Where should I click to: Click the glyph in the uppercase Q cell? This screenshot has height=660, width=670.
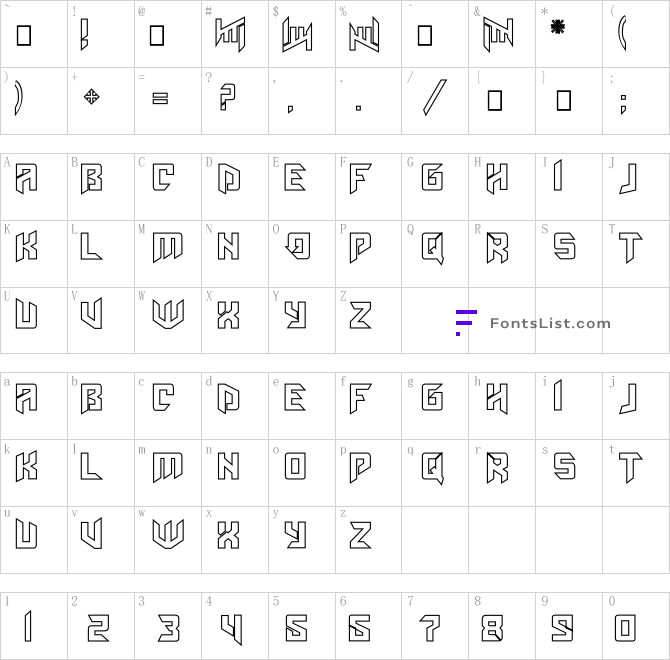(x=431, y=246)
